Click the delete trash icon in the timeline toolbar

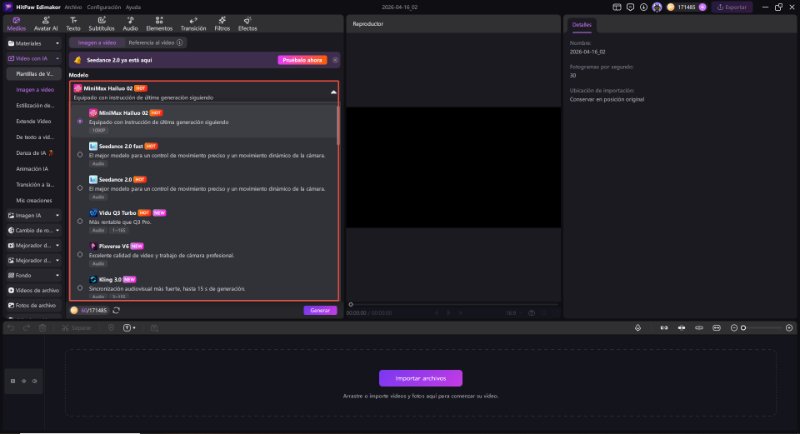42,328
